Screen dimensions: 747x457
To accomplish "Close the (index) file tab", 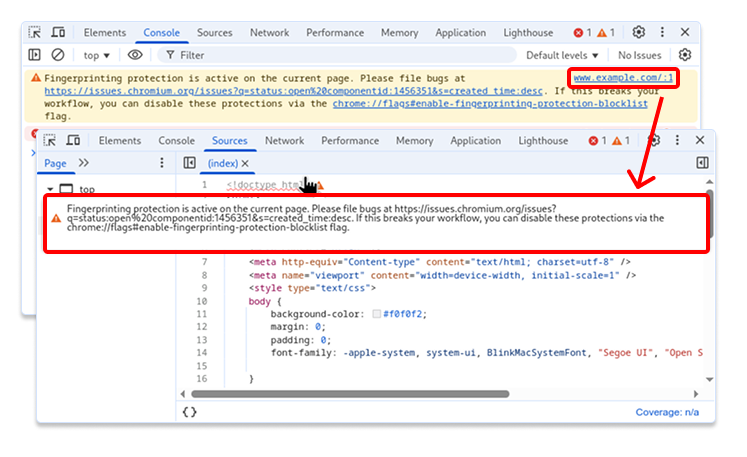I will pyautogui.click(x=244, y=163).
